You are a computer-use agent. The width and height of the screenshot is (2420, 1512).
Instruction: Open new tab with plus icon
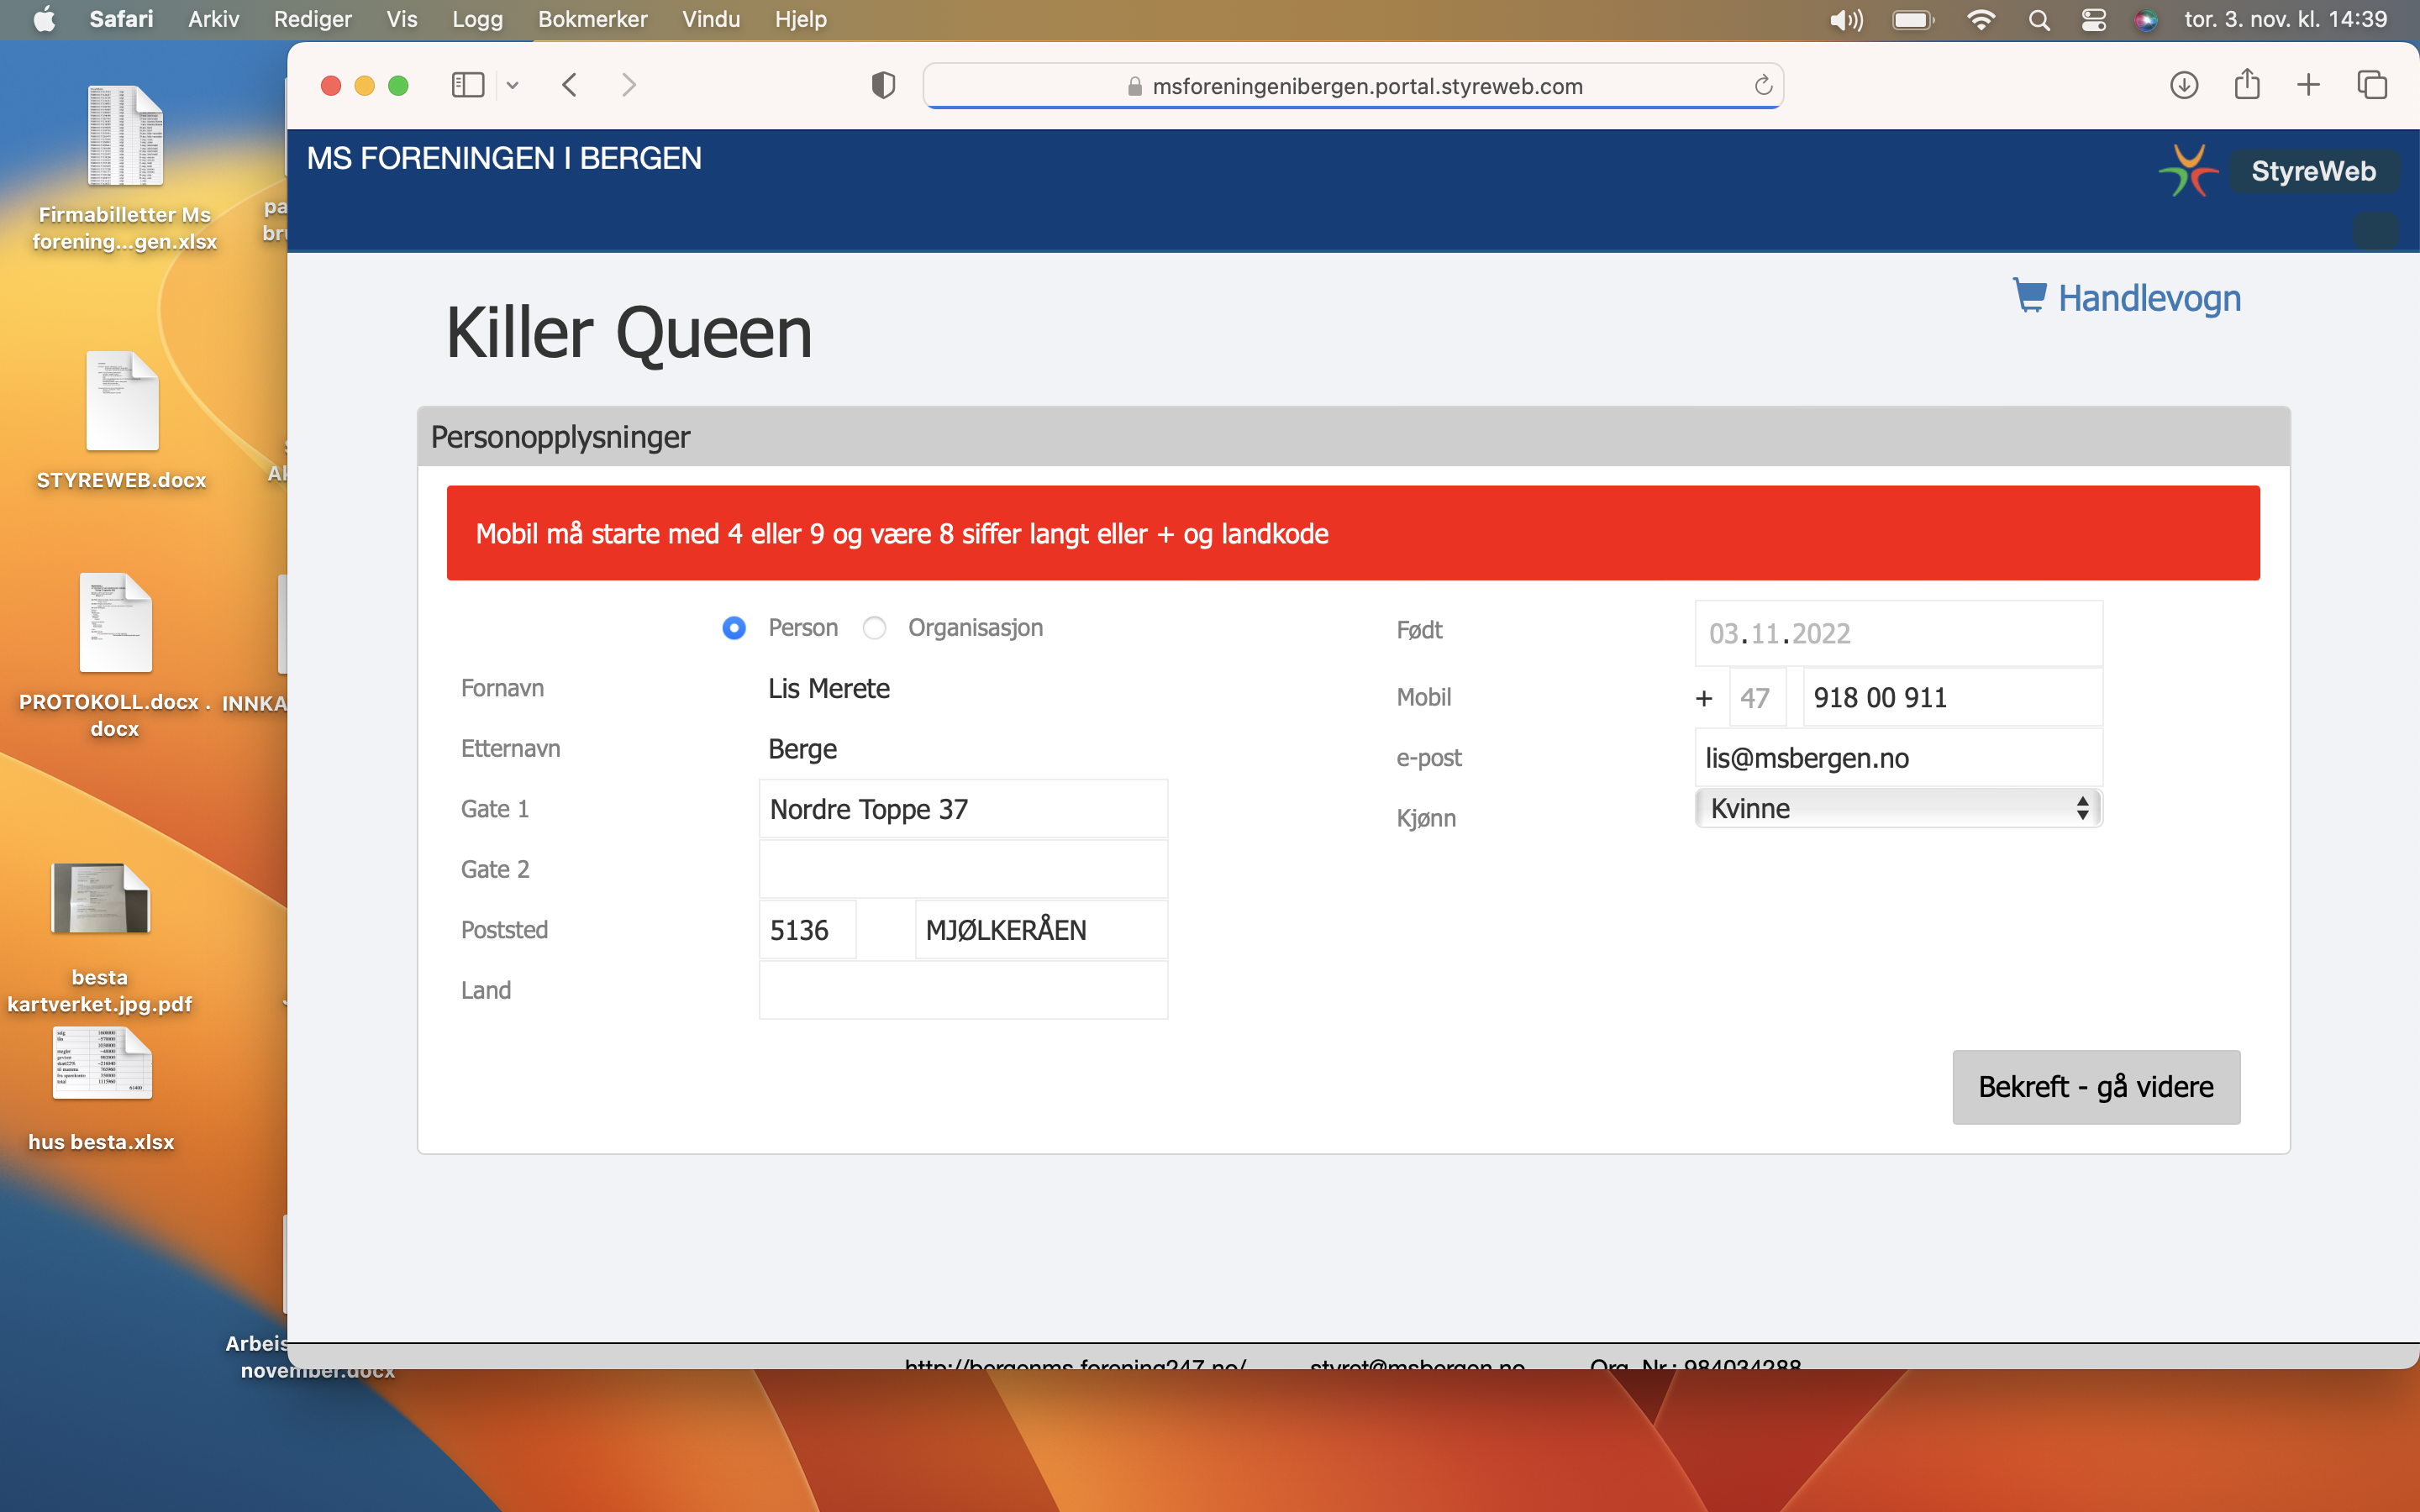point(2308,85)
